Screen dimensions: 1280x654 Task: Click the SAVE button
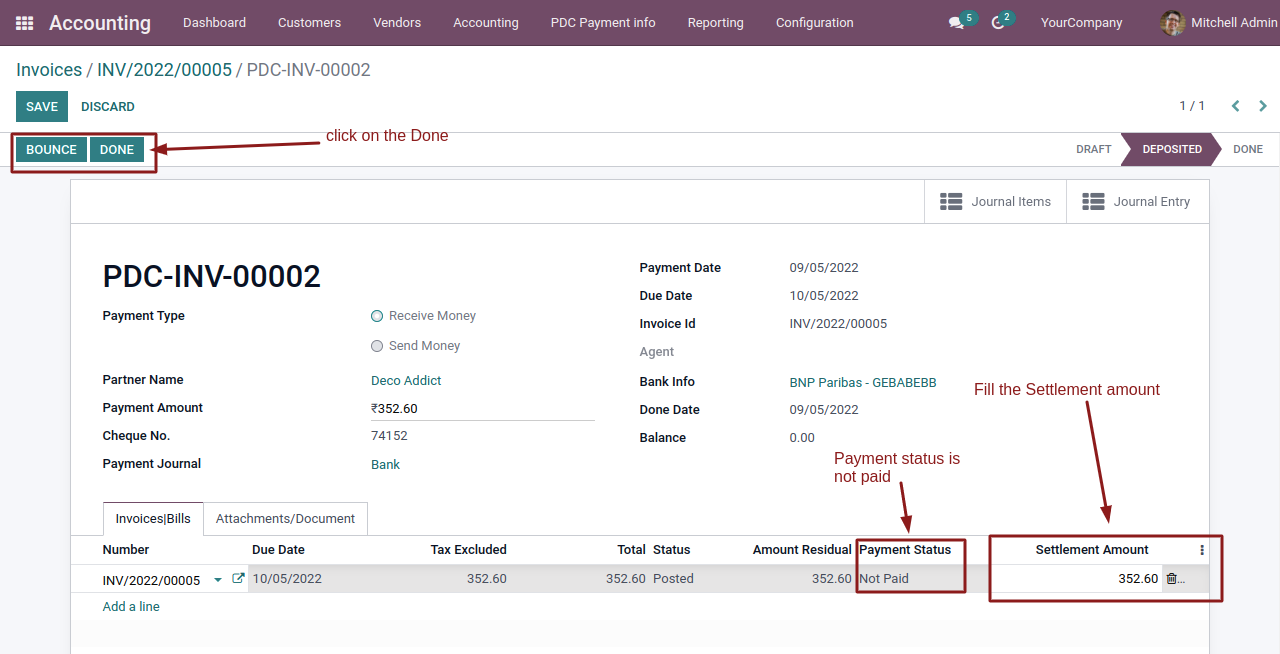click(x=42, y=107)
